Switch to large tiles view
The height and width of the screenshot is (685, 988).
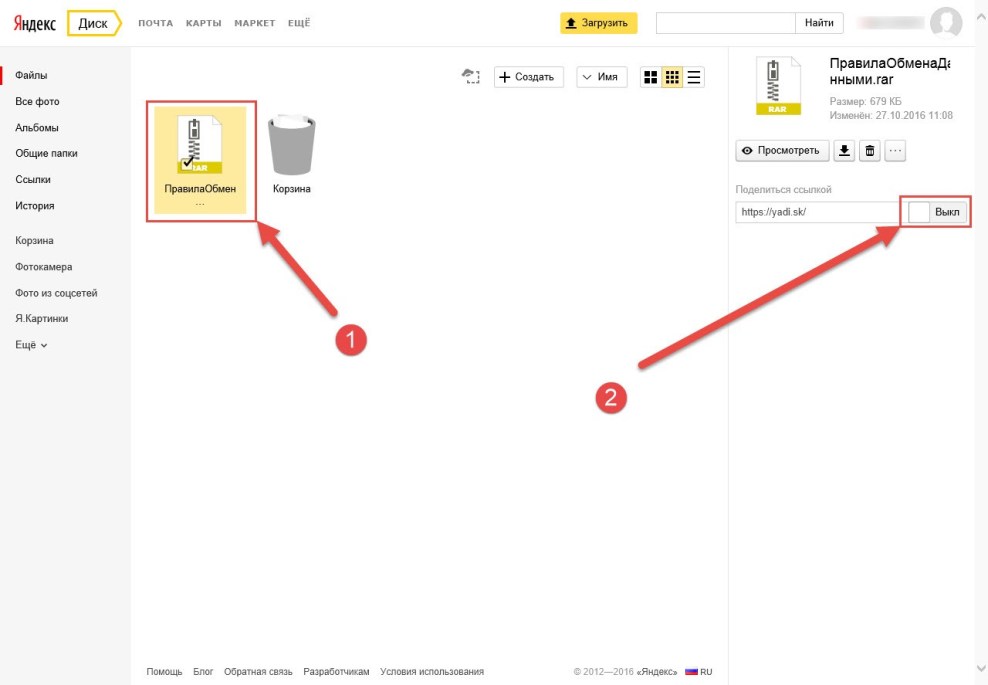(x=650, y=77)
